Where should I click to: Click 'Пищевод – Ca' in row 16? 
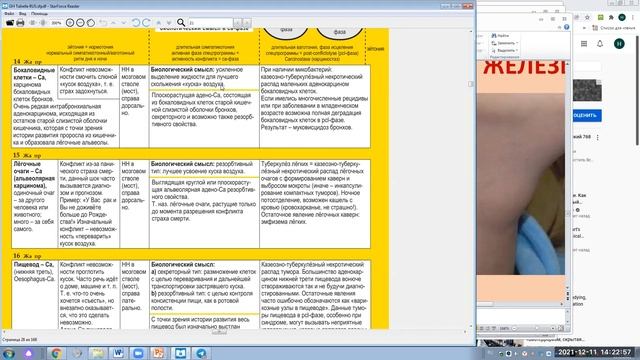[33, 264]
